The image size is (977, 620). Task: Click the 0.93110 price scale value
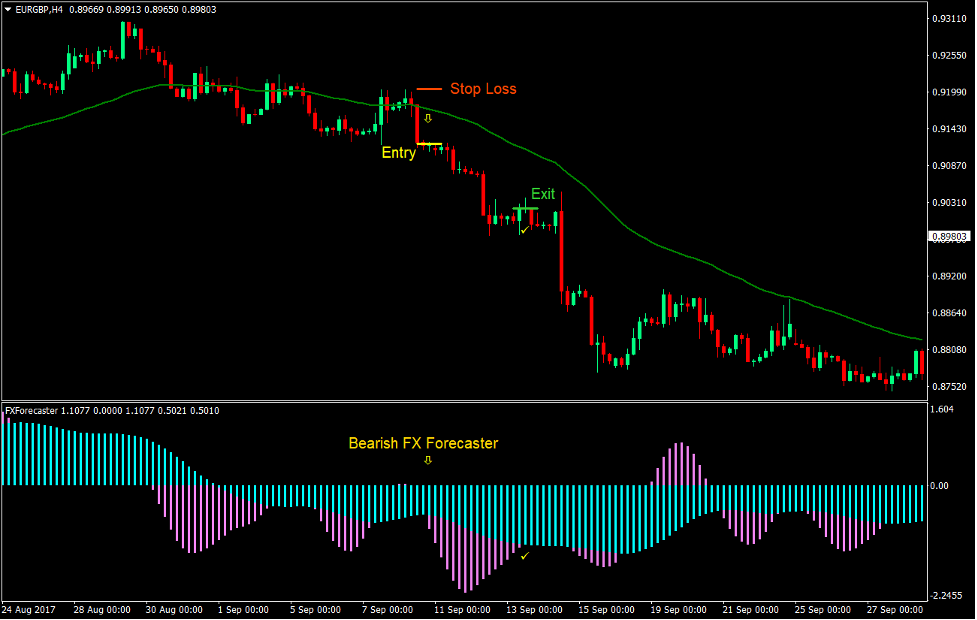coord(950,18)
